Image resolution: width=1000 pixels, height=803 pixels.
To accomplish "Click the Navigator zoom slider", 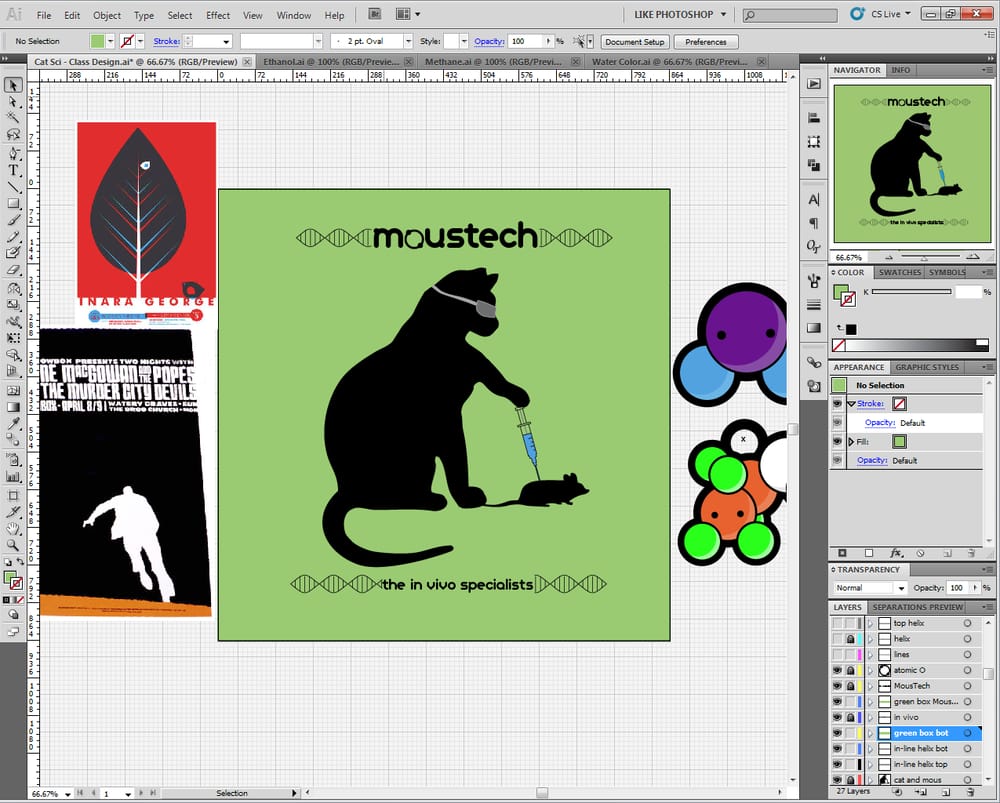I will 923,257.
